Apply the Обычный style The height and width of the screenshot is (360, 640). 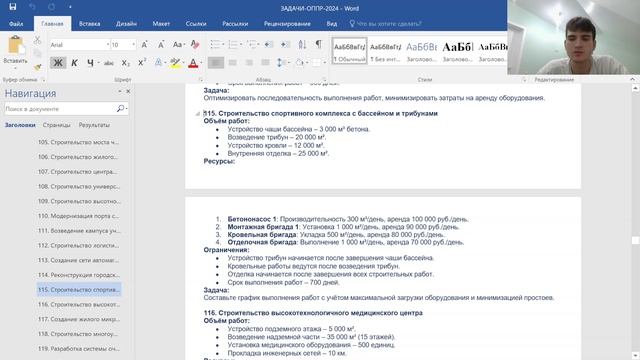349,51
